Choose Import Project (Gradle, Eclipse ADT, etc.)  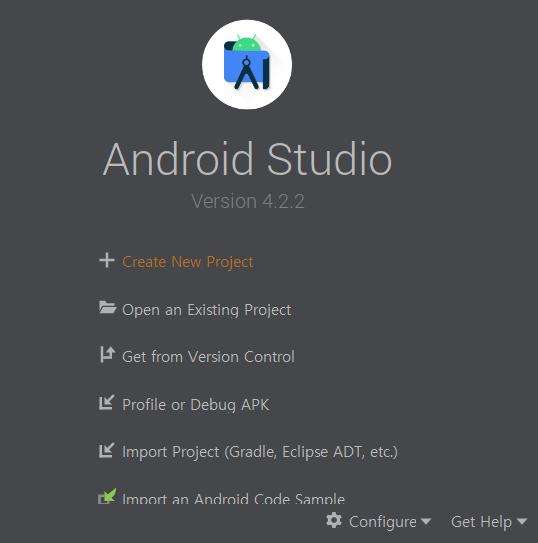coord(260,452)
